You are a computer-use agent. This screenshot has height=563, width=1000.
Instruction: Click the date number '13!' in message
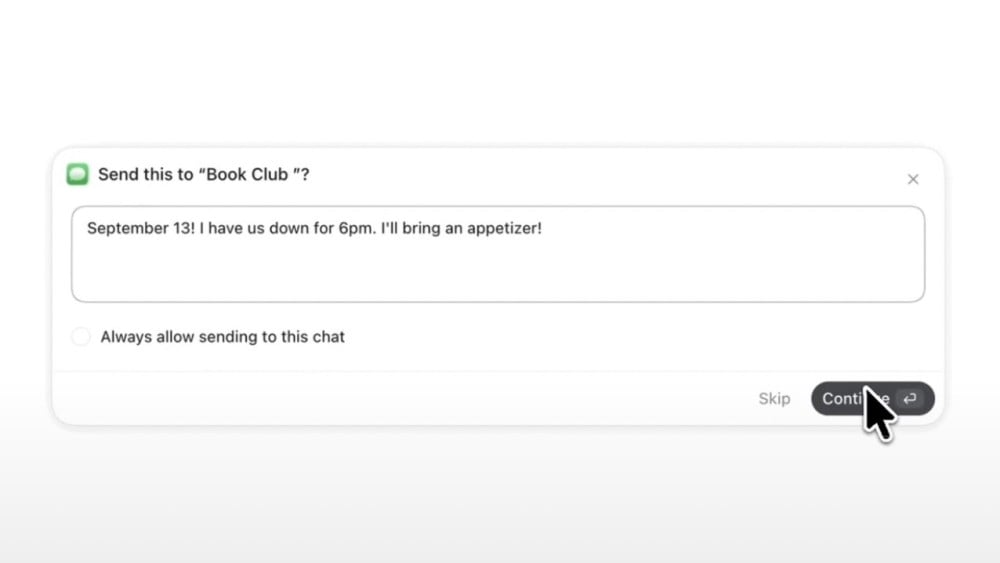(184, 228)
